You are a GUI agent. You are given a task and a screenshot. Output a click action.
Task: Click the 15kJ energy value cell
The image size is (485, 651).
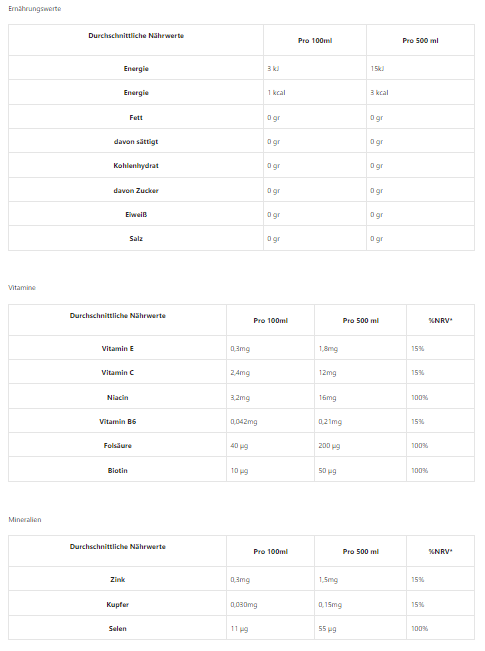[x=377, y=69]
